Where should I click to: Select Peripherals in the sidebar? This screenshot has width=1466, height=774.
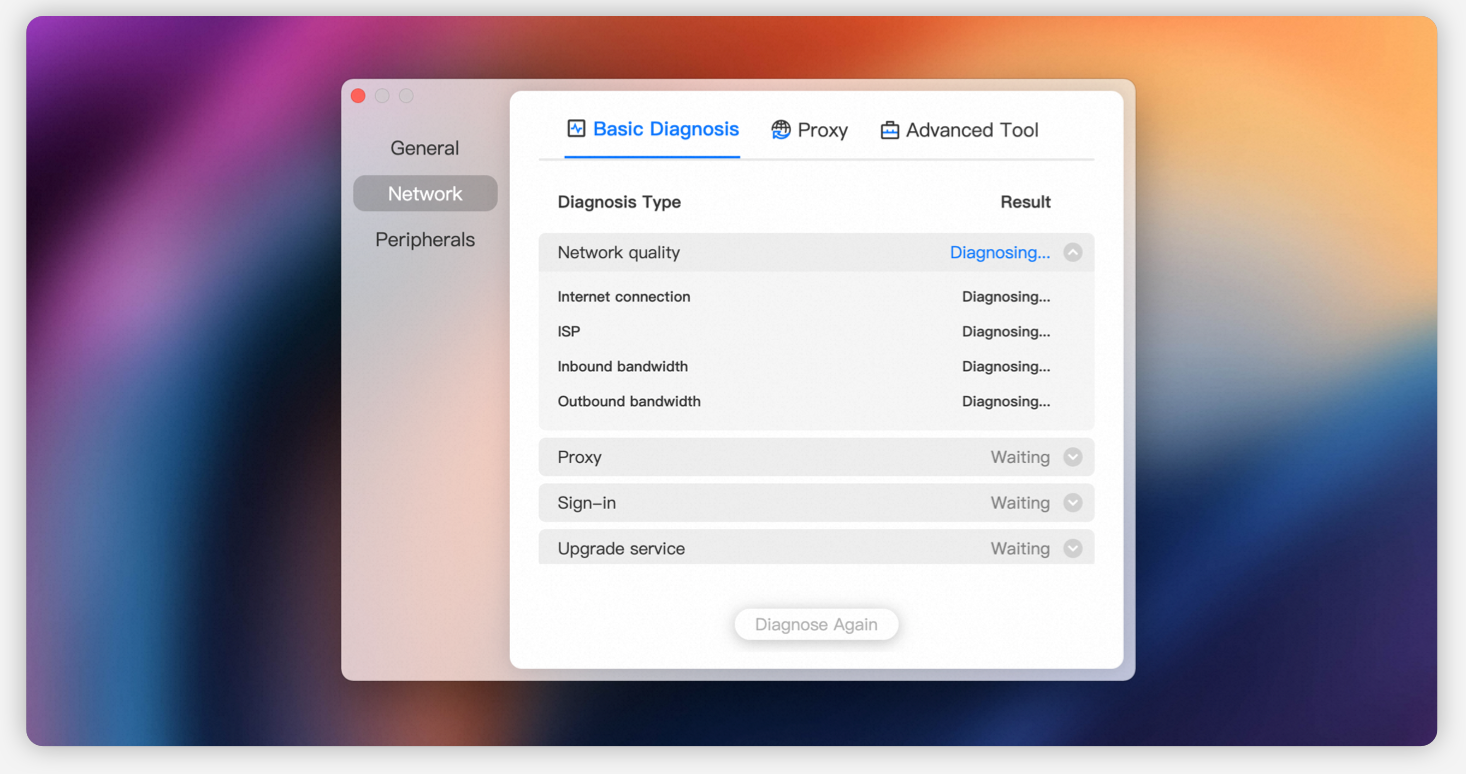pyautogui.click(x=425, y=240)
